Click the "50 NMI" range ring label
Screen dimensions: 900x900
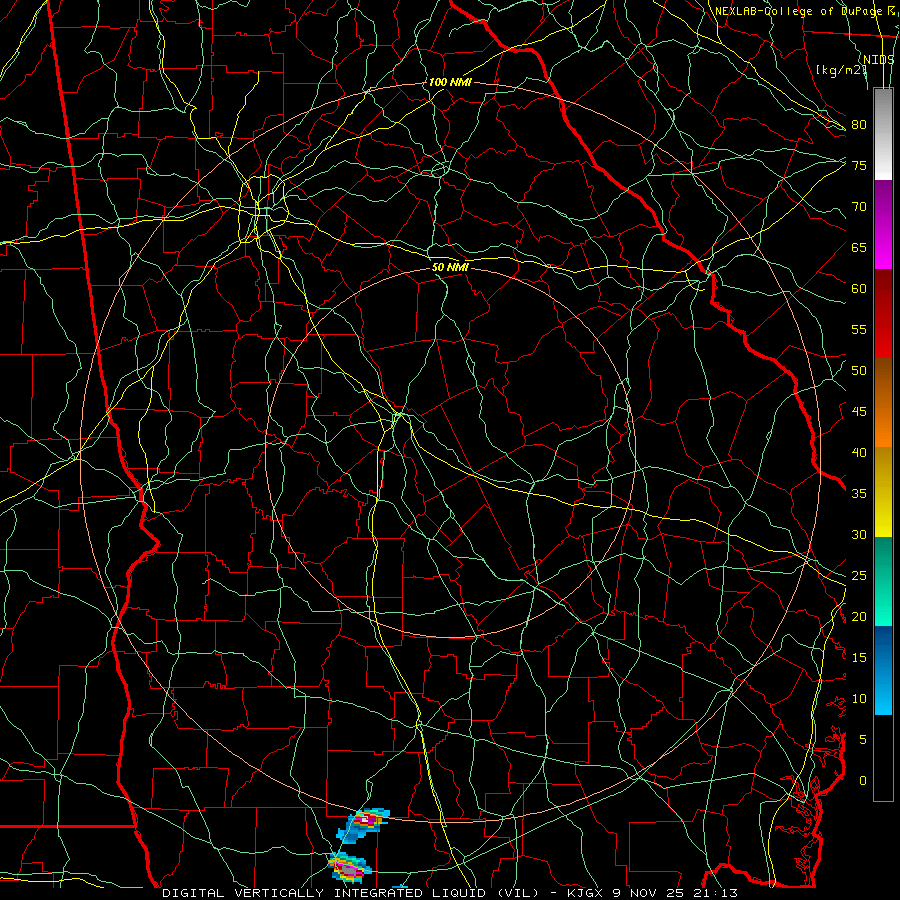click(x=451, y=267)
